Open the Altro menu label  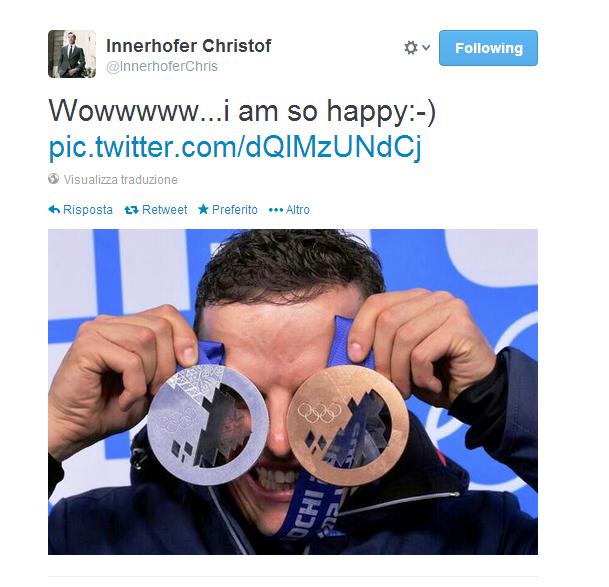(298, 210)
